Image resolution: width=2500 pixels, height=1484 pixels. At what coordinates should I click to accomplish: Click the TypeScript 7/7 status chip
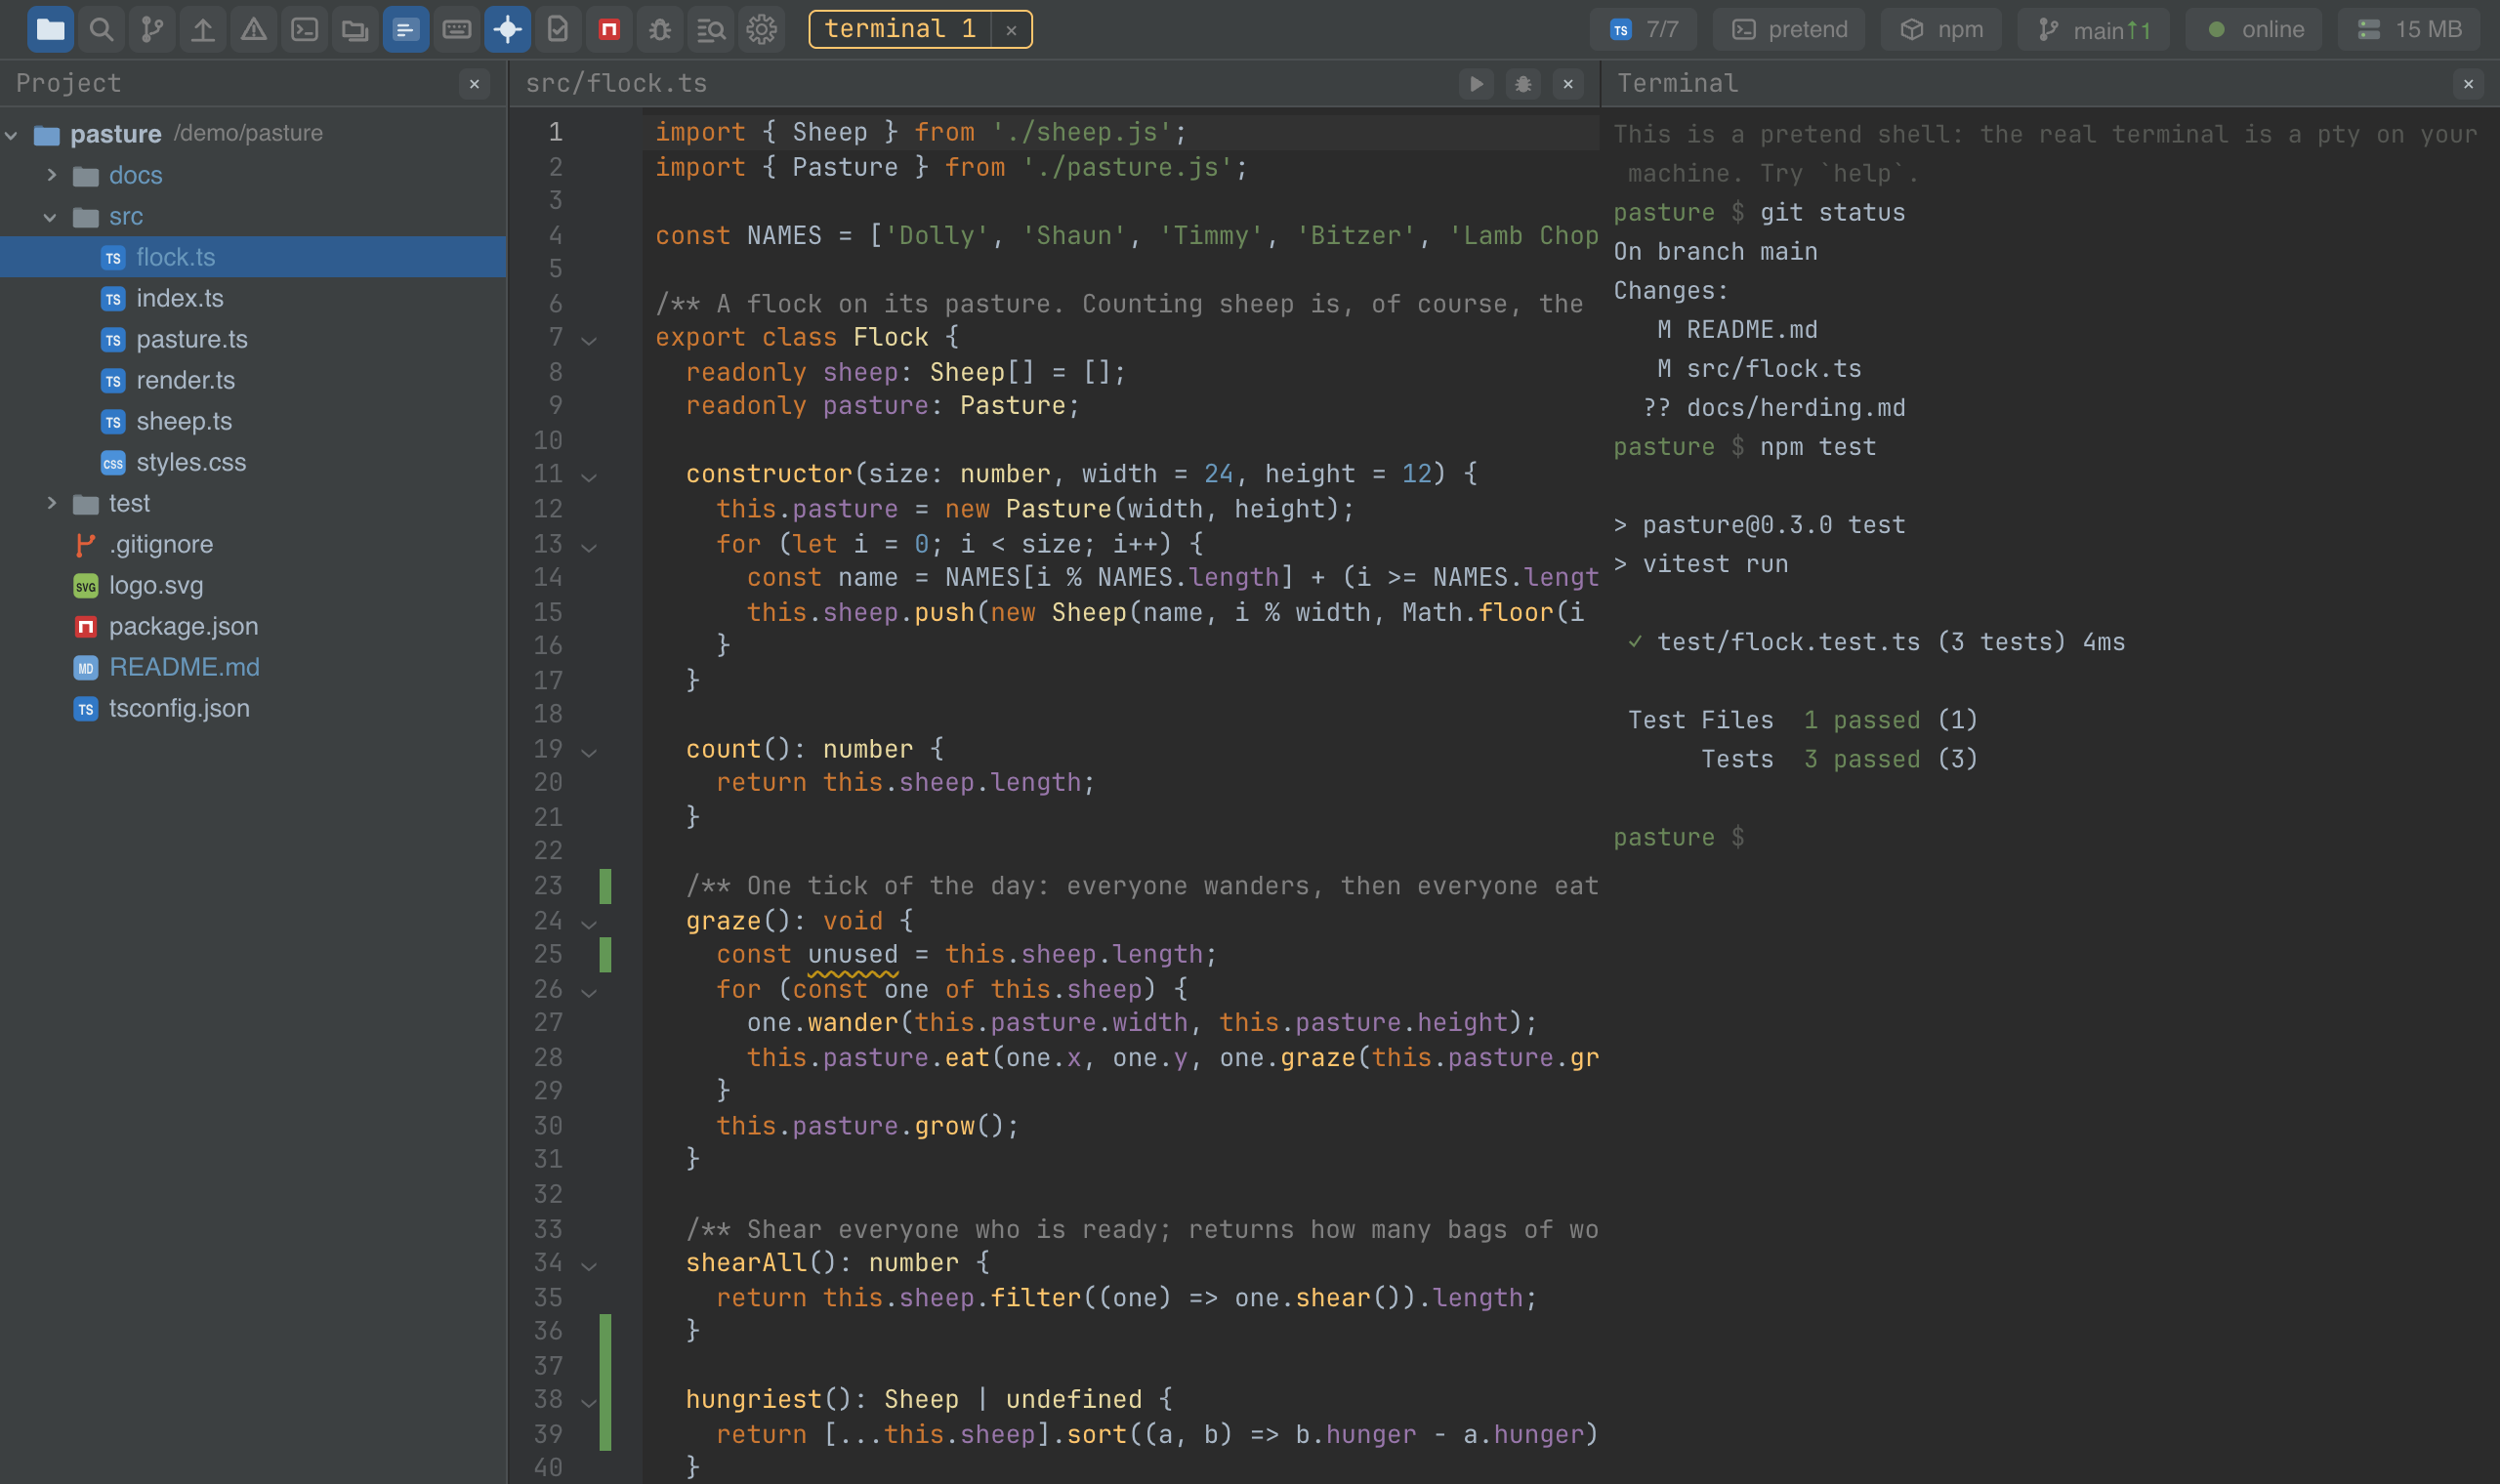coord(1644,30)
